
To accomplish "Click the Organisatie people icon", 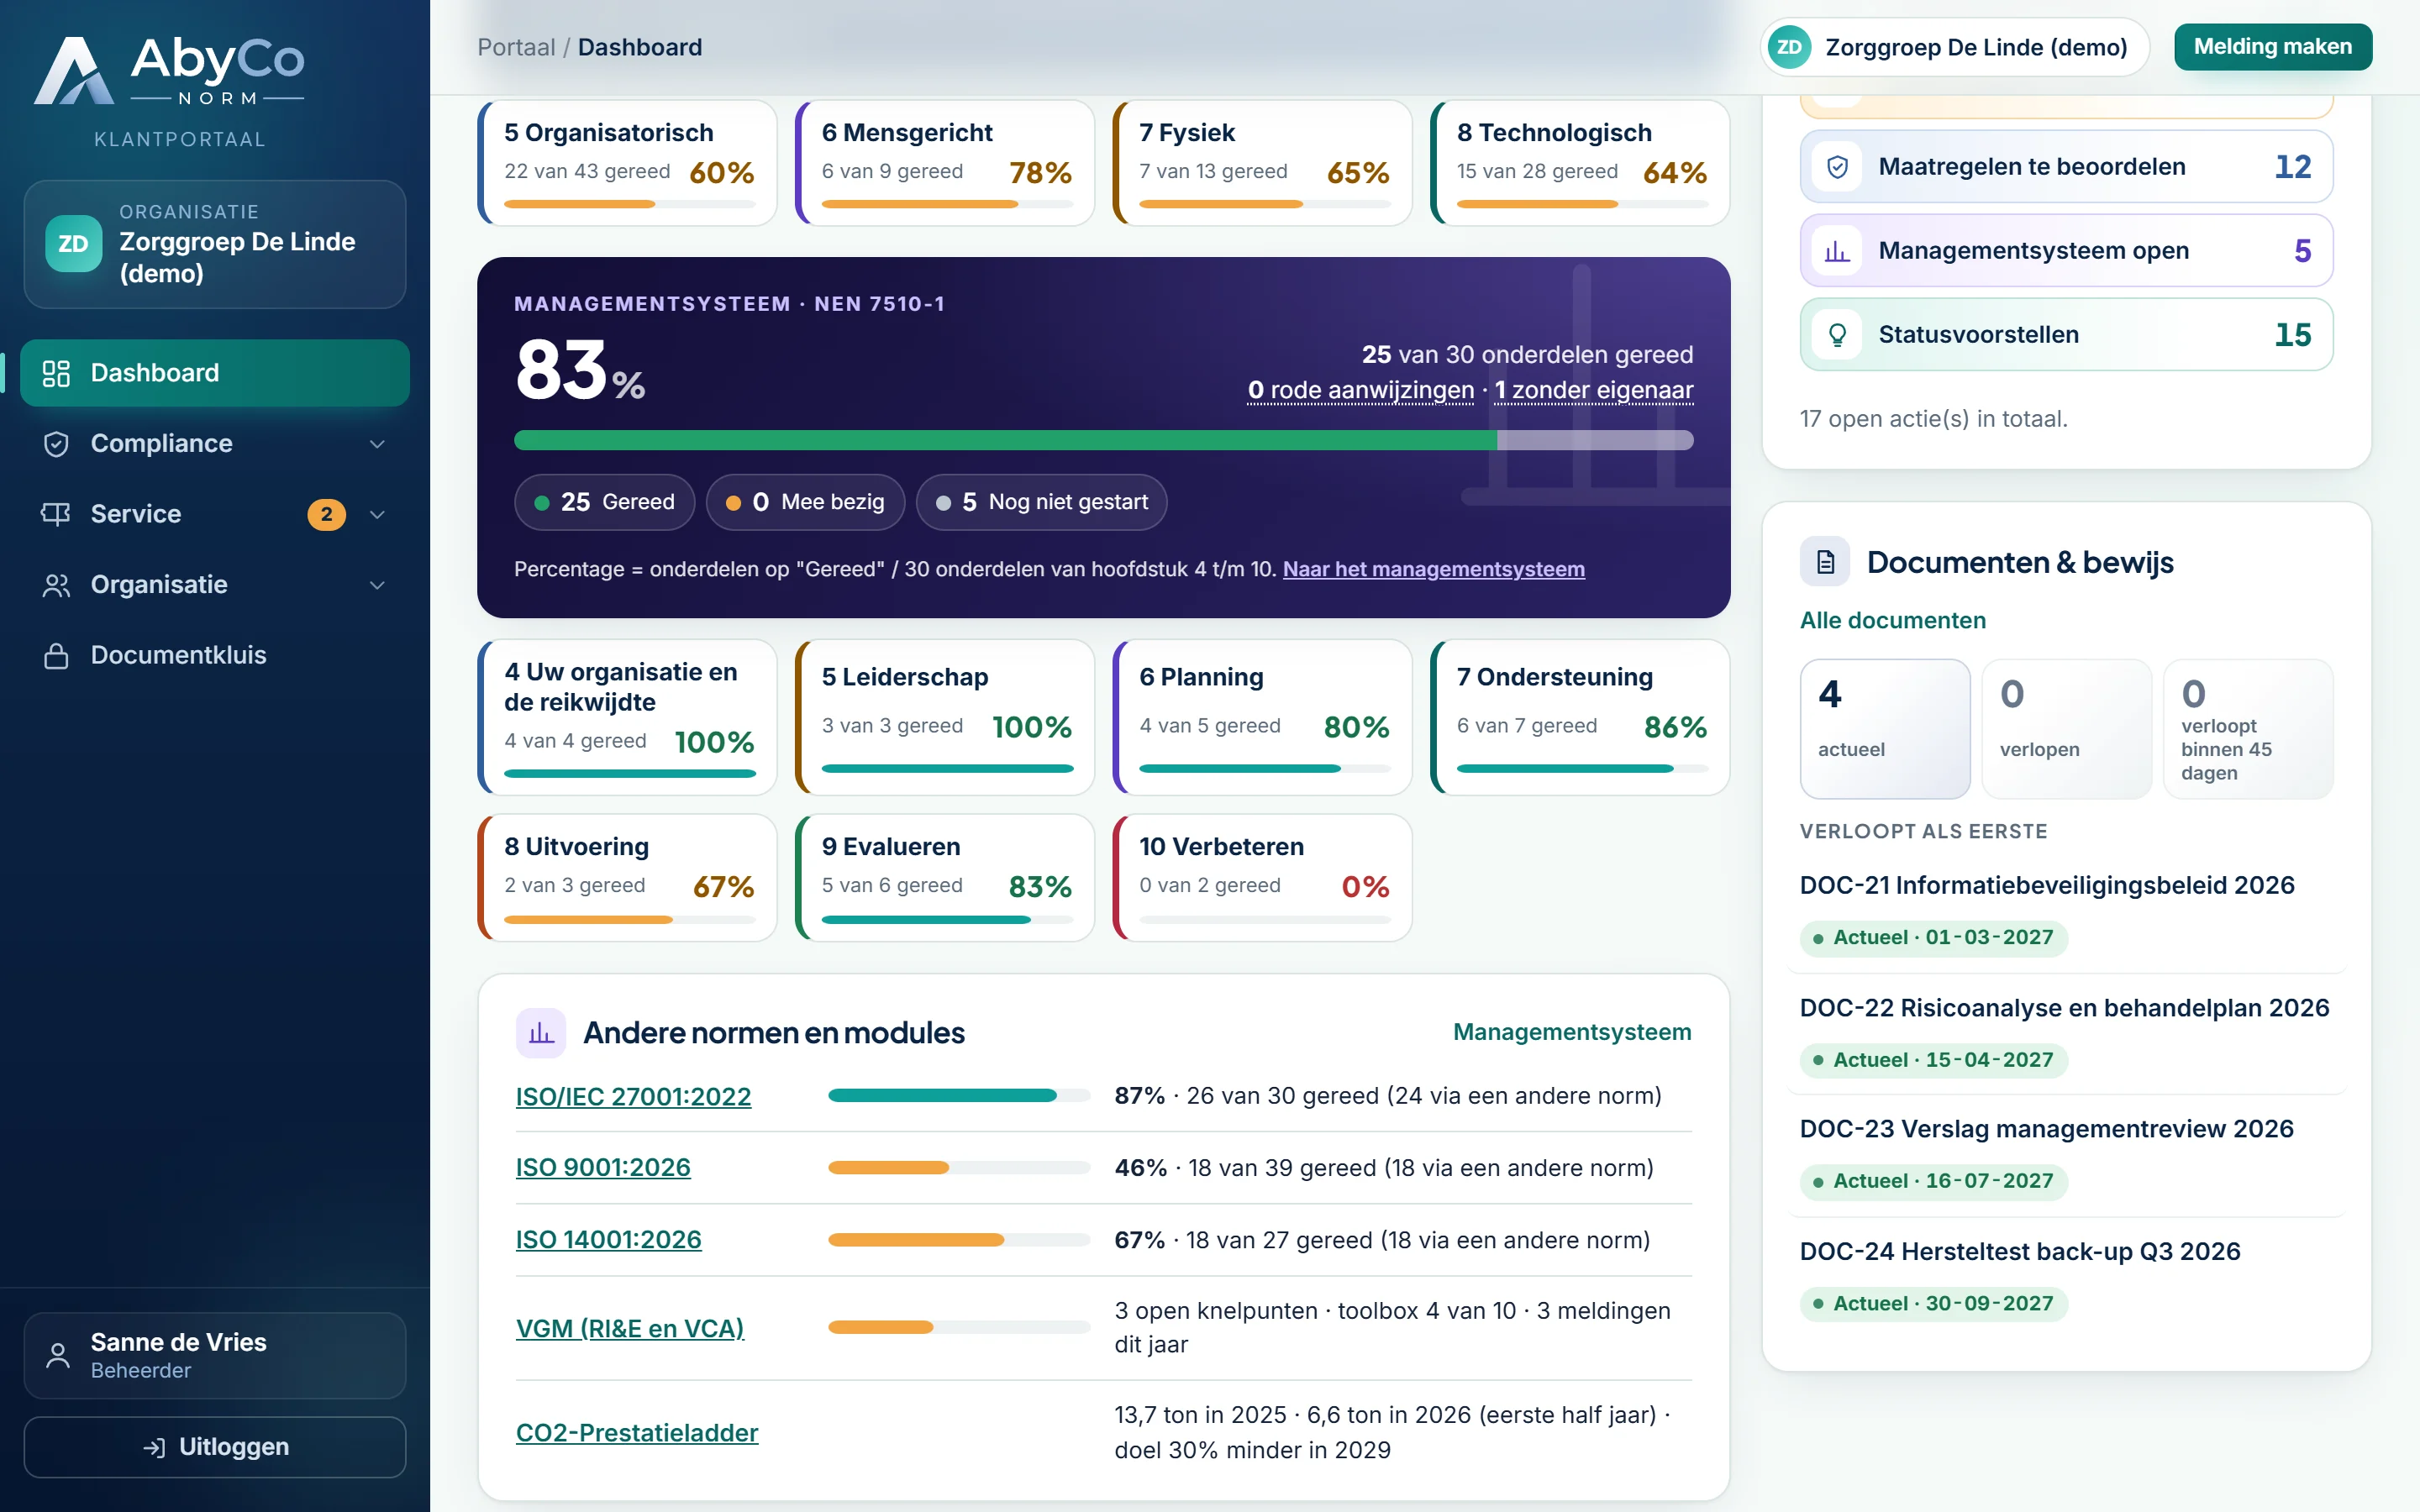I will 56,585.
